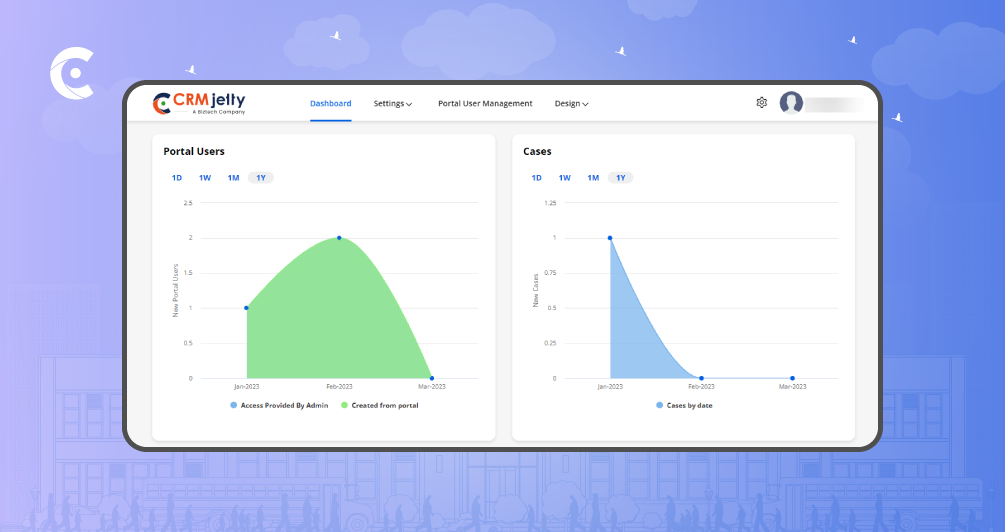Click the CRMJetty logo

pyautogui.click(x=199, y=103)
